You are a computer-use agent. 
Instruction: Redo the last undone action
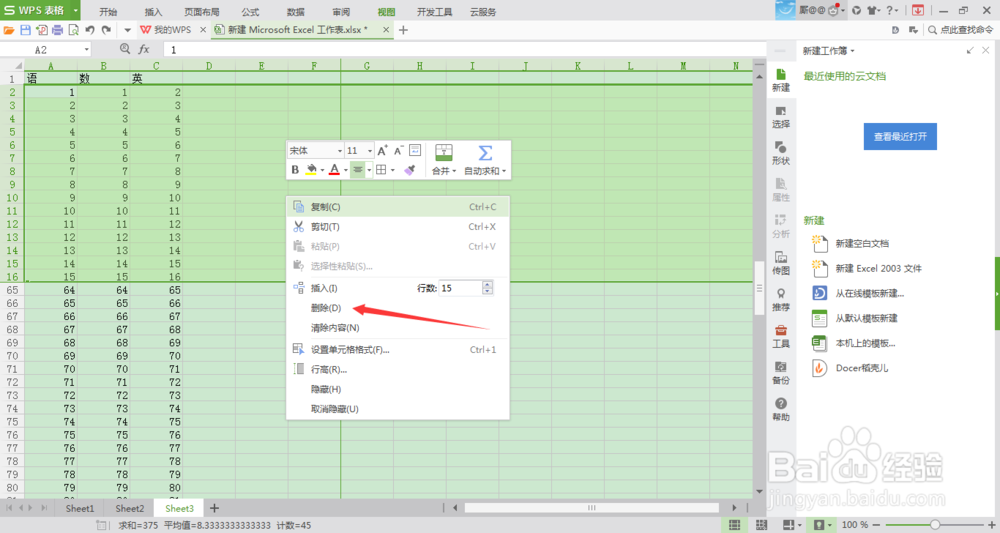tap(107, 30)
